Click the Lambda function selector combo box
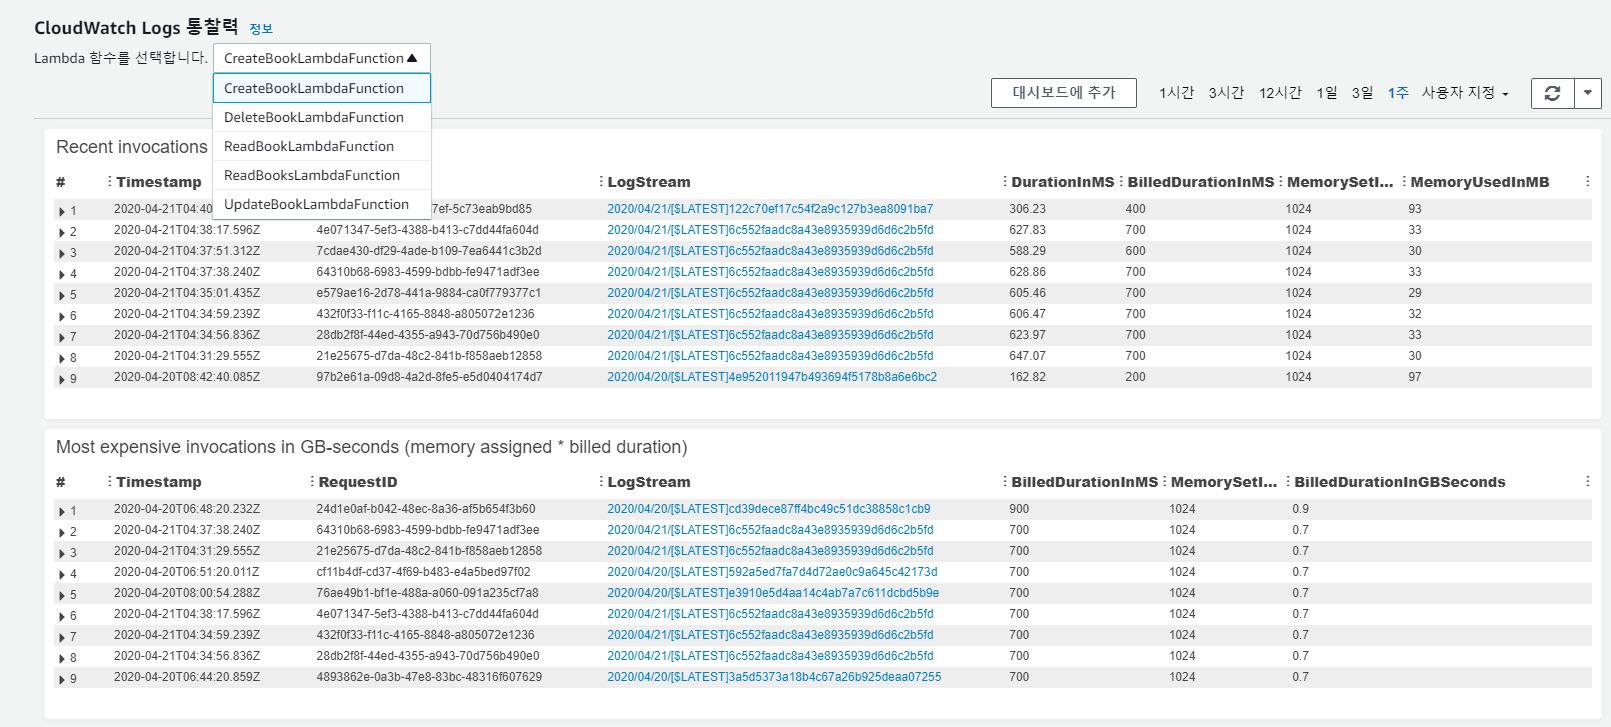 (x=321, y=58)
